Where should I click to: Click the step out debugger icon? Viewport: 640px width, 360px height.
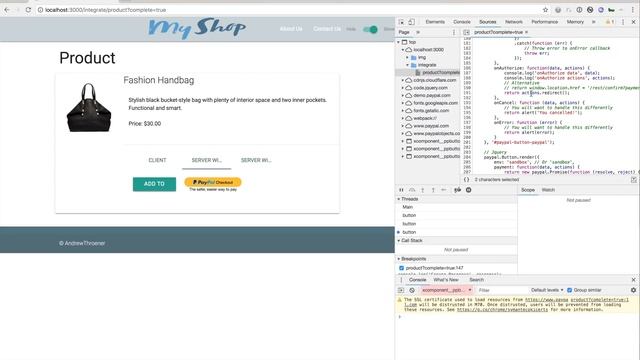433,190
